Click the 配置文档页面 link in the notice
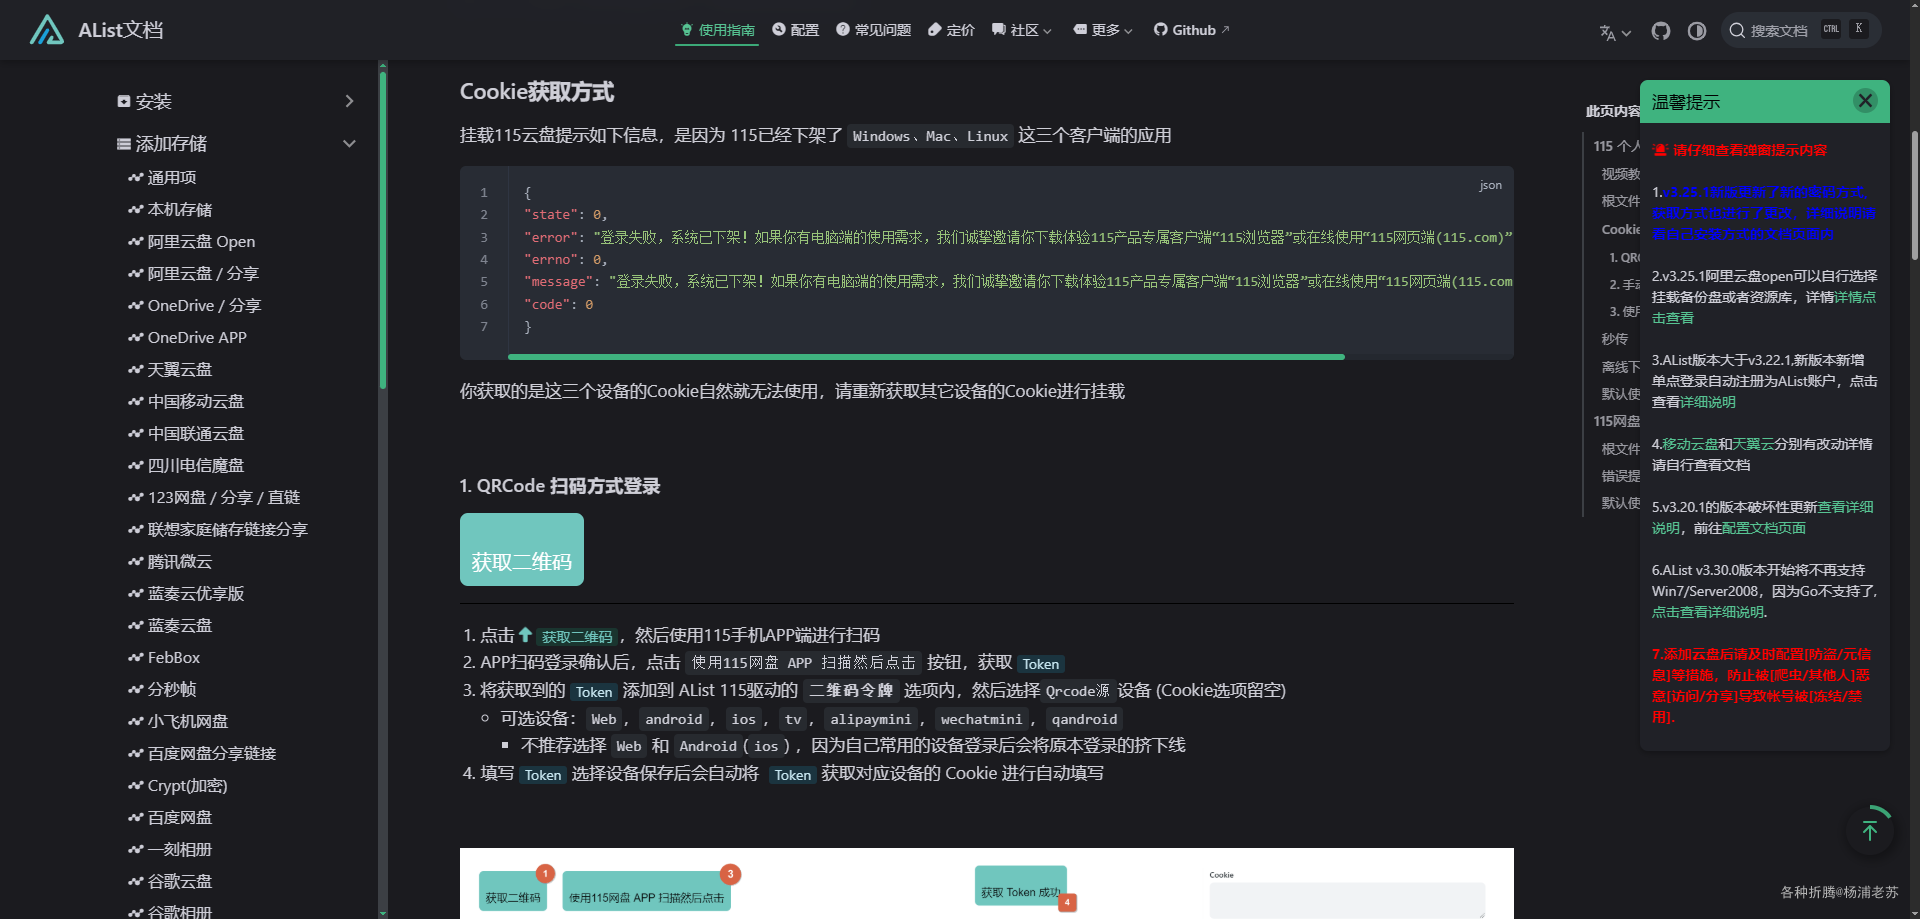Image resolution: width=1920 pixels, height=919 pixels. coord(1764,528)
